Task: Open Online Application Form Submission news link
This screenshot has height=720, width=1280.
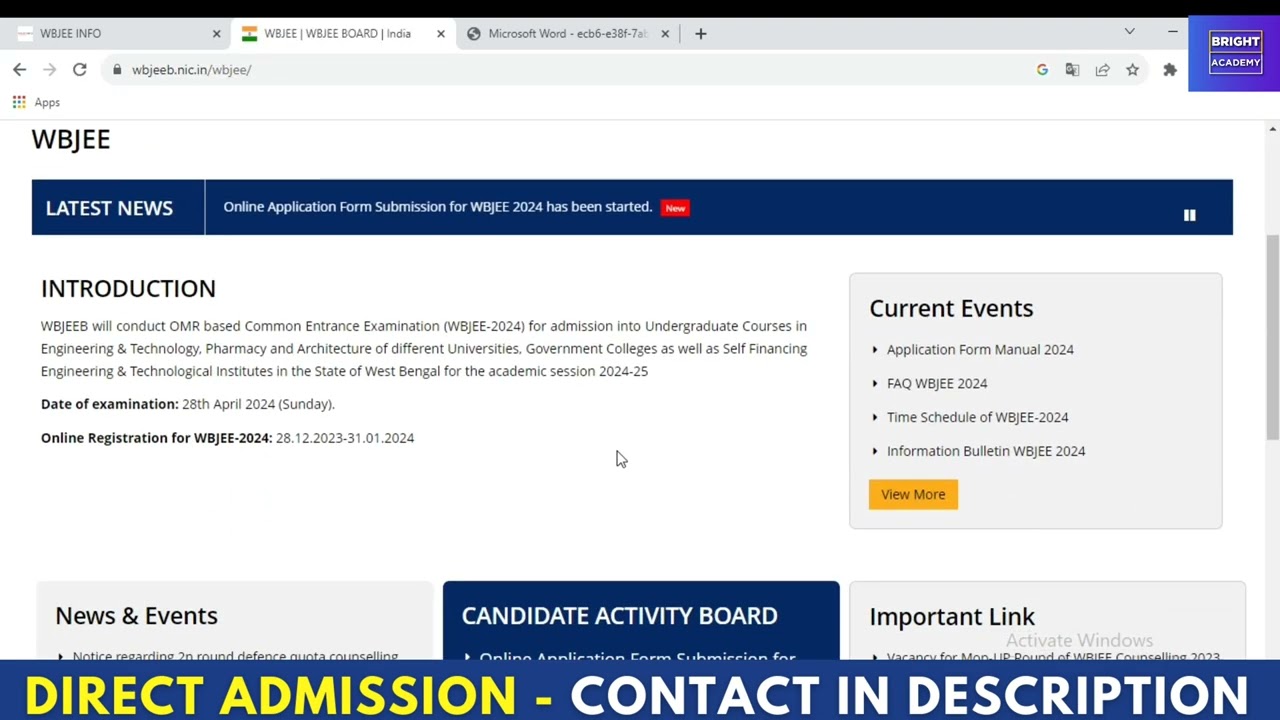Action: pos(437,207)
